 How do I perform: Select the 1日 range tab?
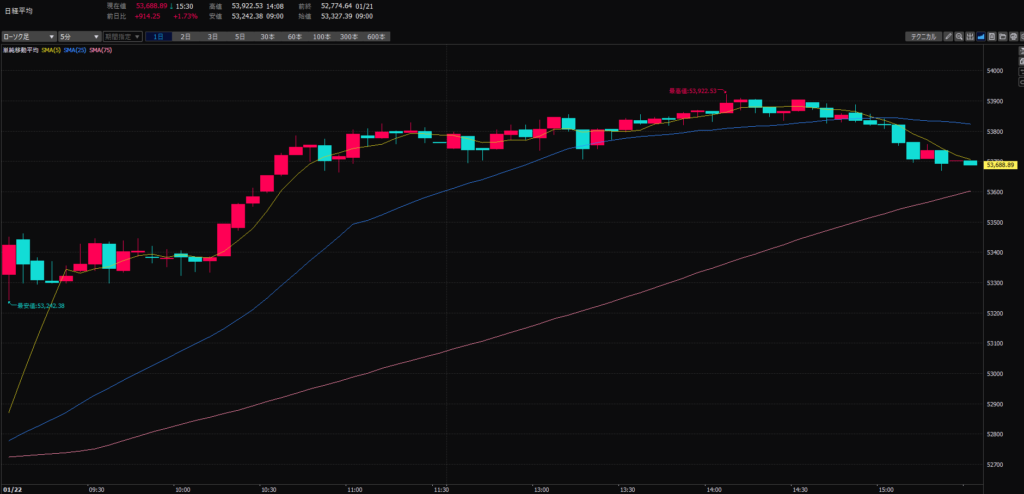[x=159, y=36]
